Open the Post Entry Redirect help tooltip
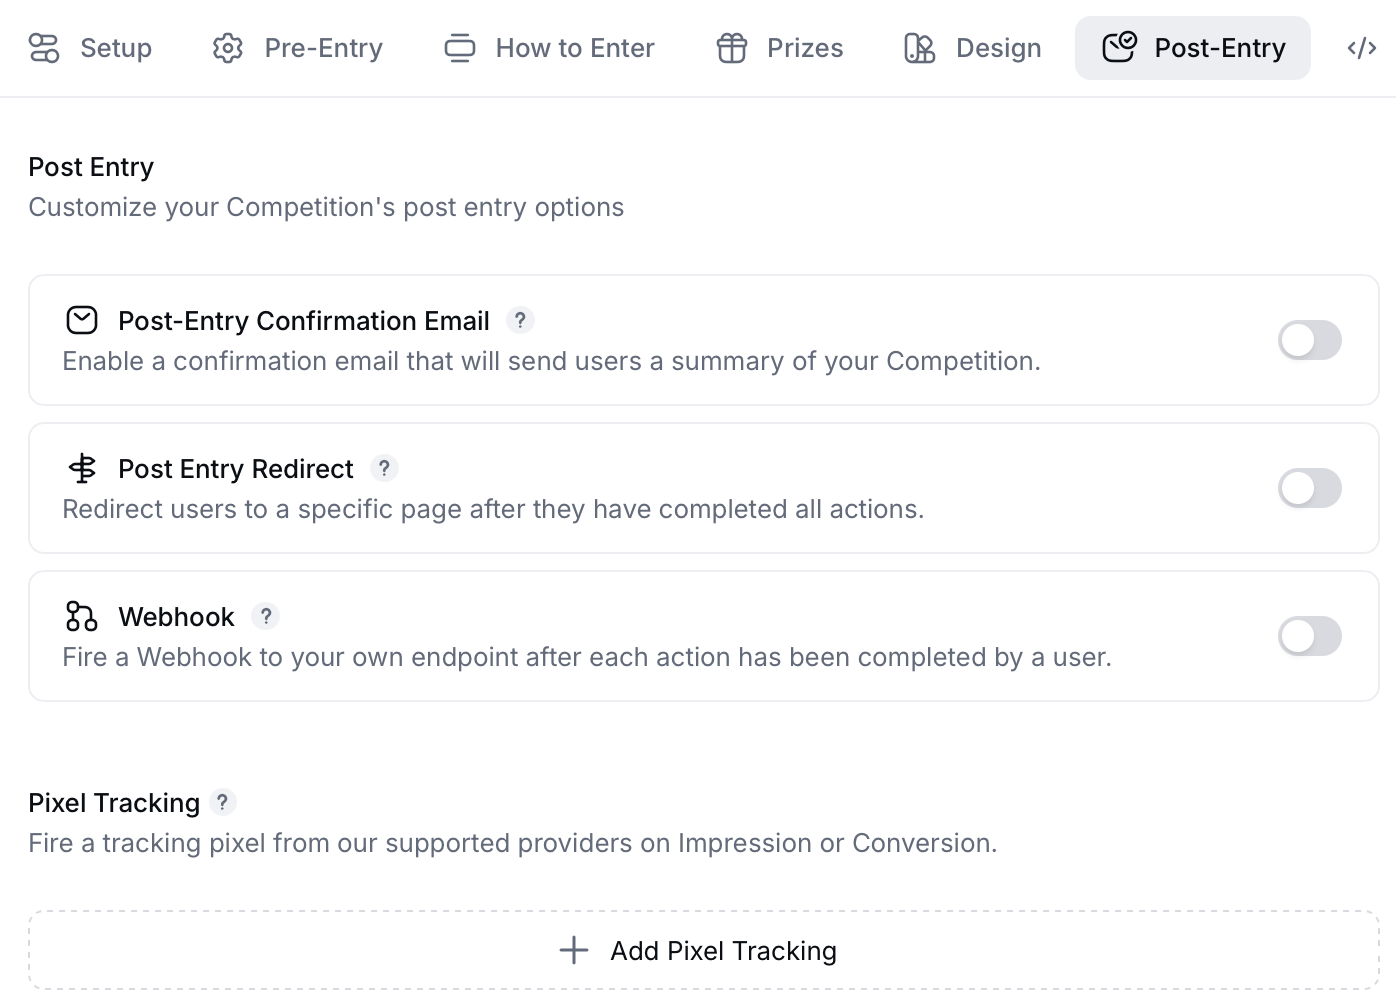Viewport: 1396px width, 1006px height. tap(385, 468)
